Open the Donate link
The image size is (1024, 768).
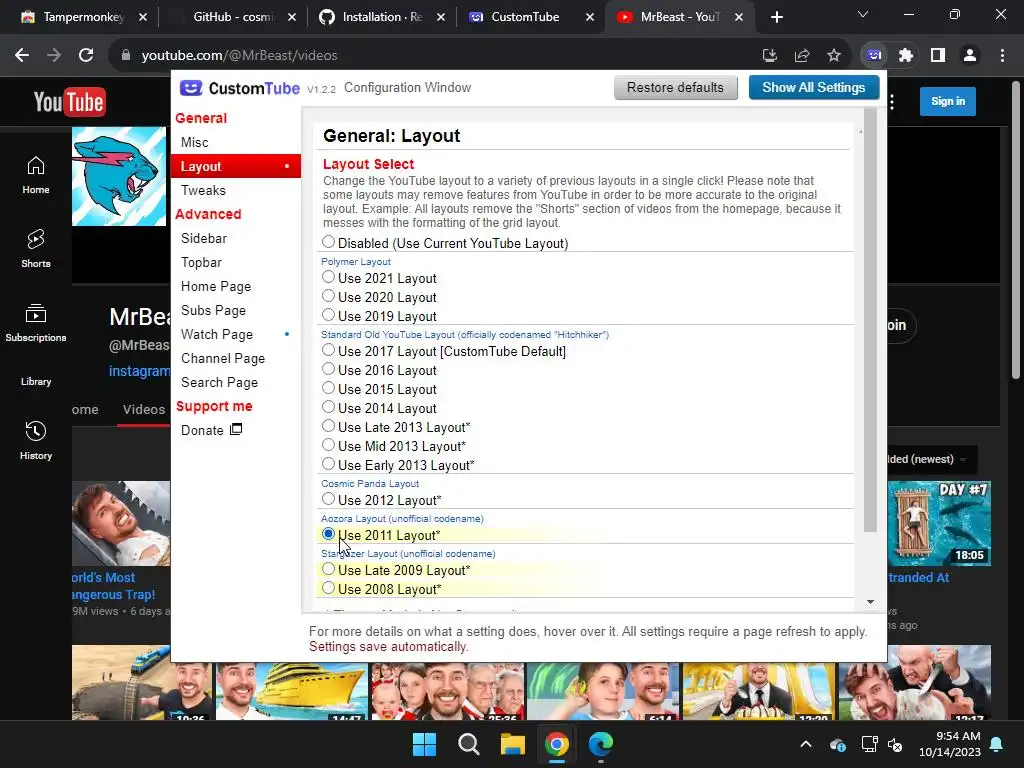click(x=212, y=430)
